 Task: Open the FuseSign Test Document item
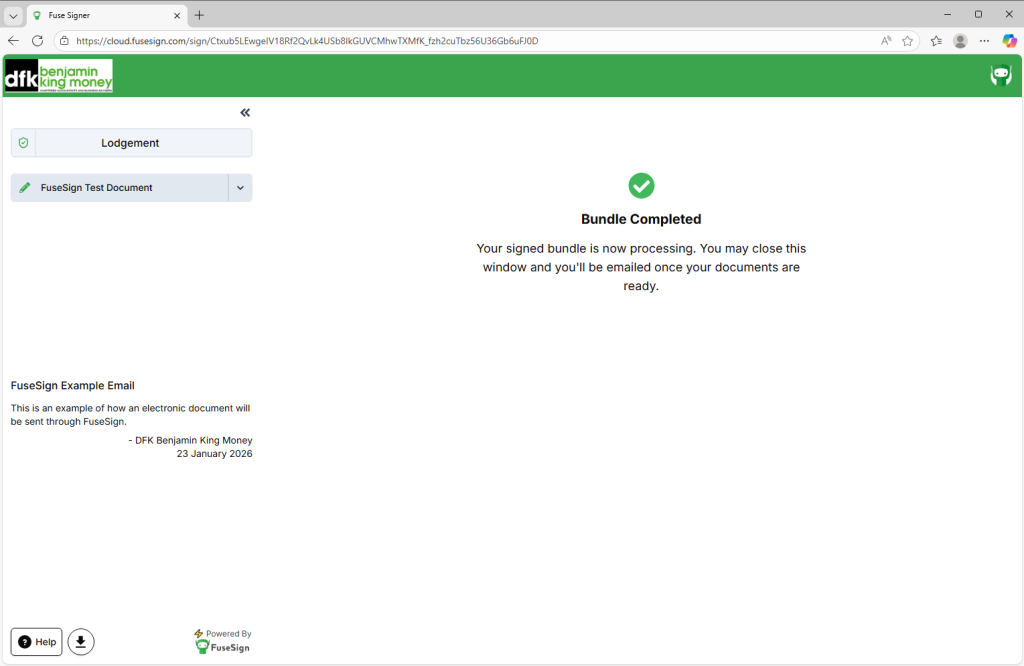pos(119,188)
